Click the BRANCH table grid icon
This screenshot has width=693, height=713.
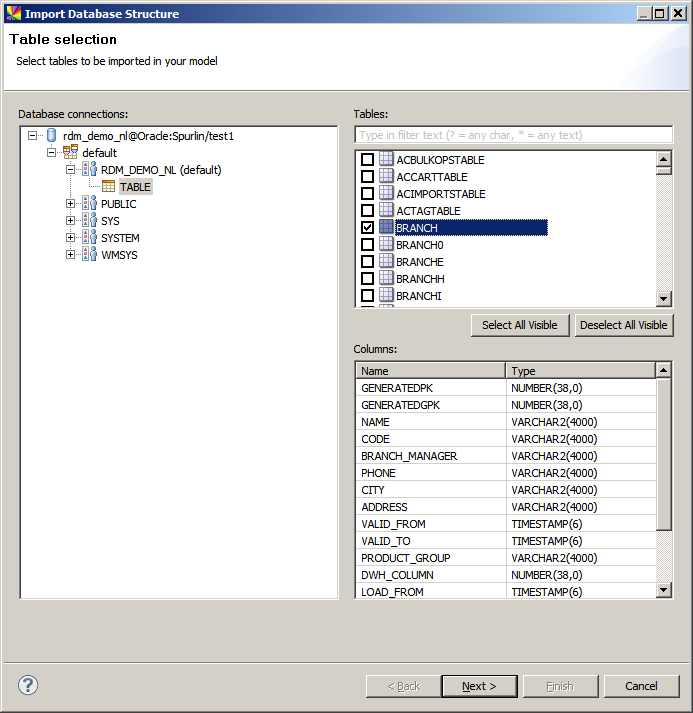coord(386,228)
